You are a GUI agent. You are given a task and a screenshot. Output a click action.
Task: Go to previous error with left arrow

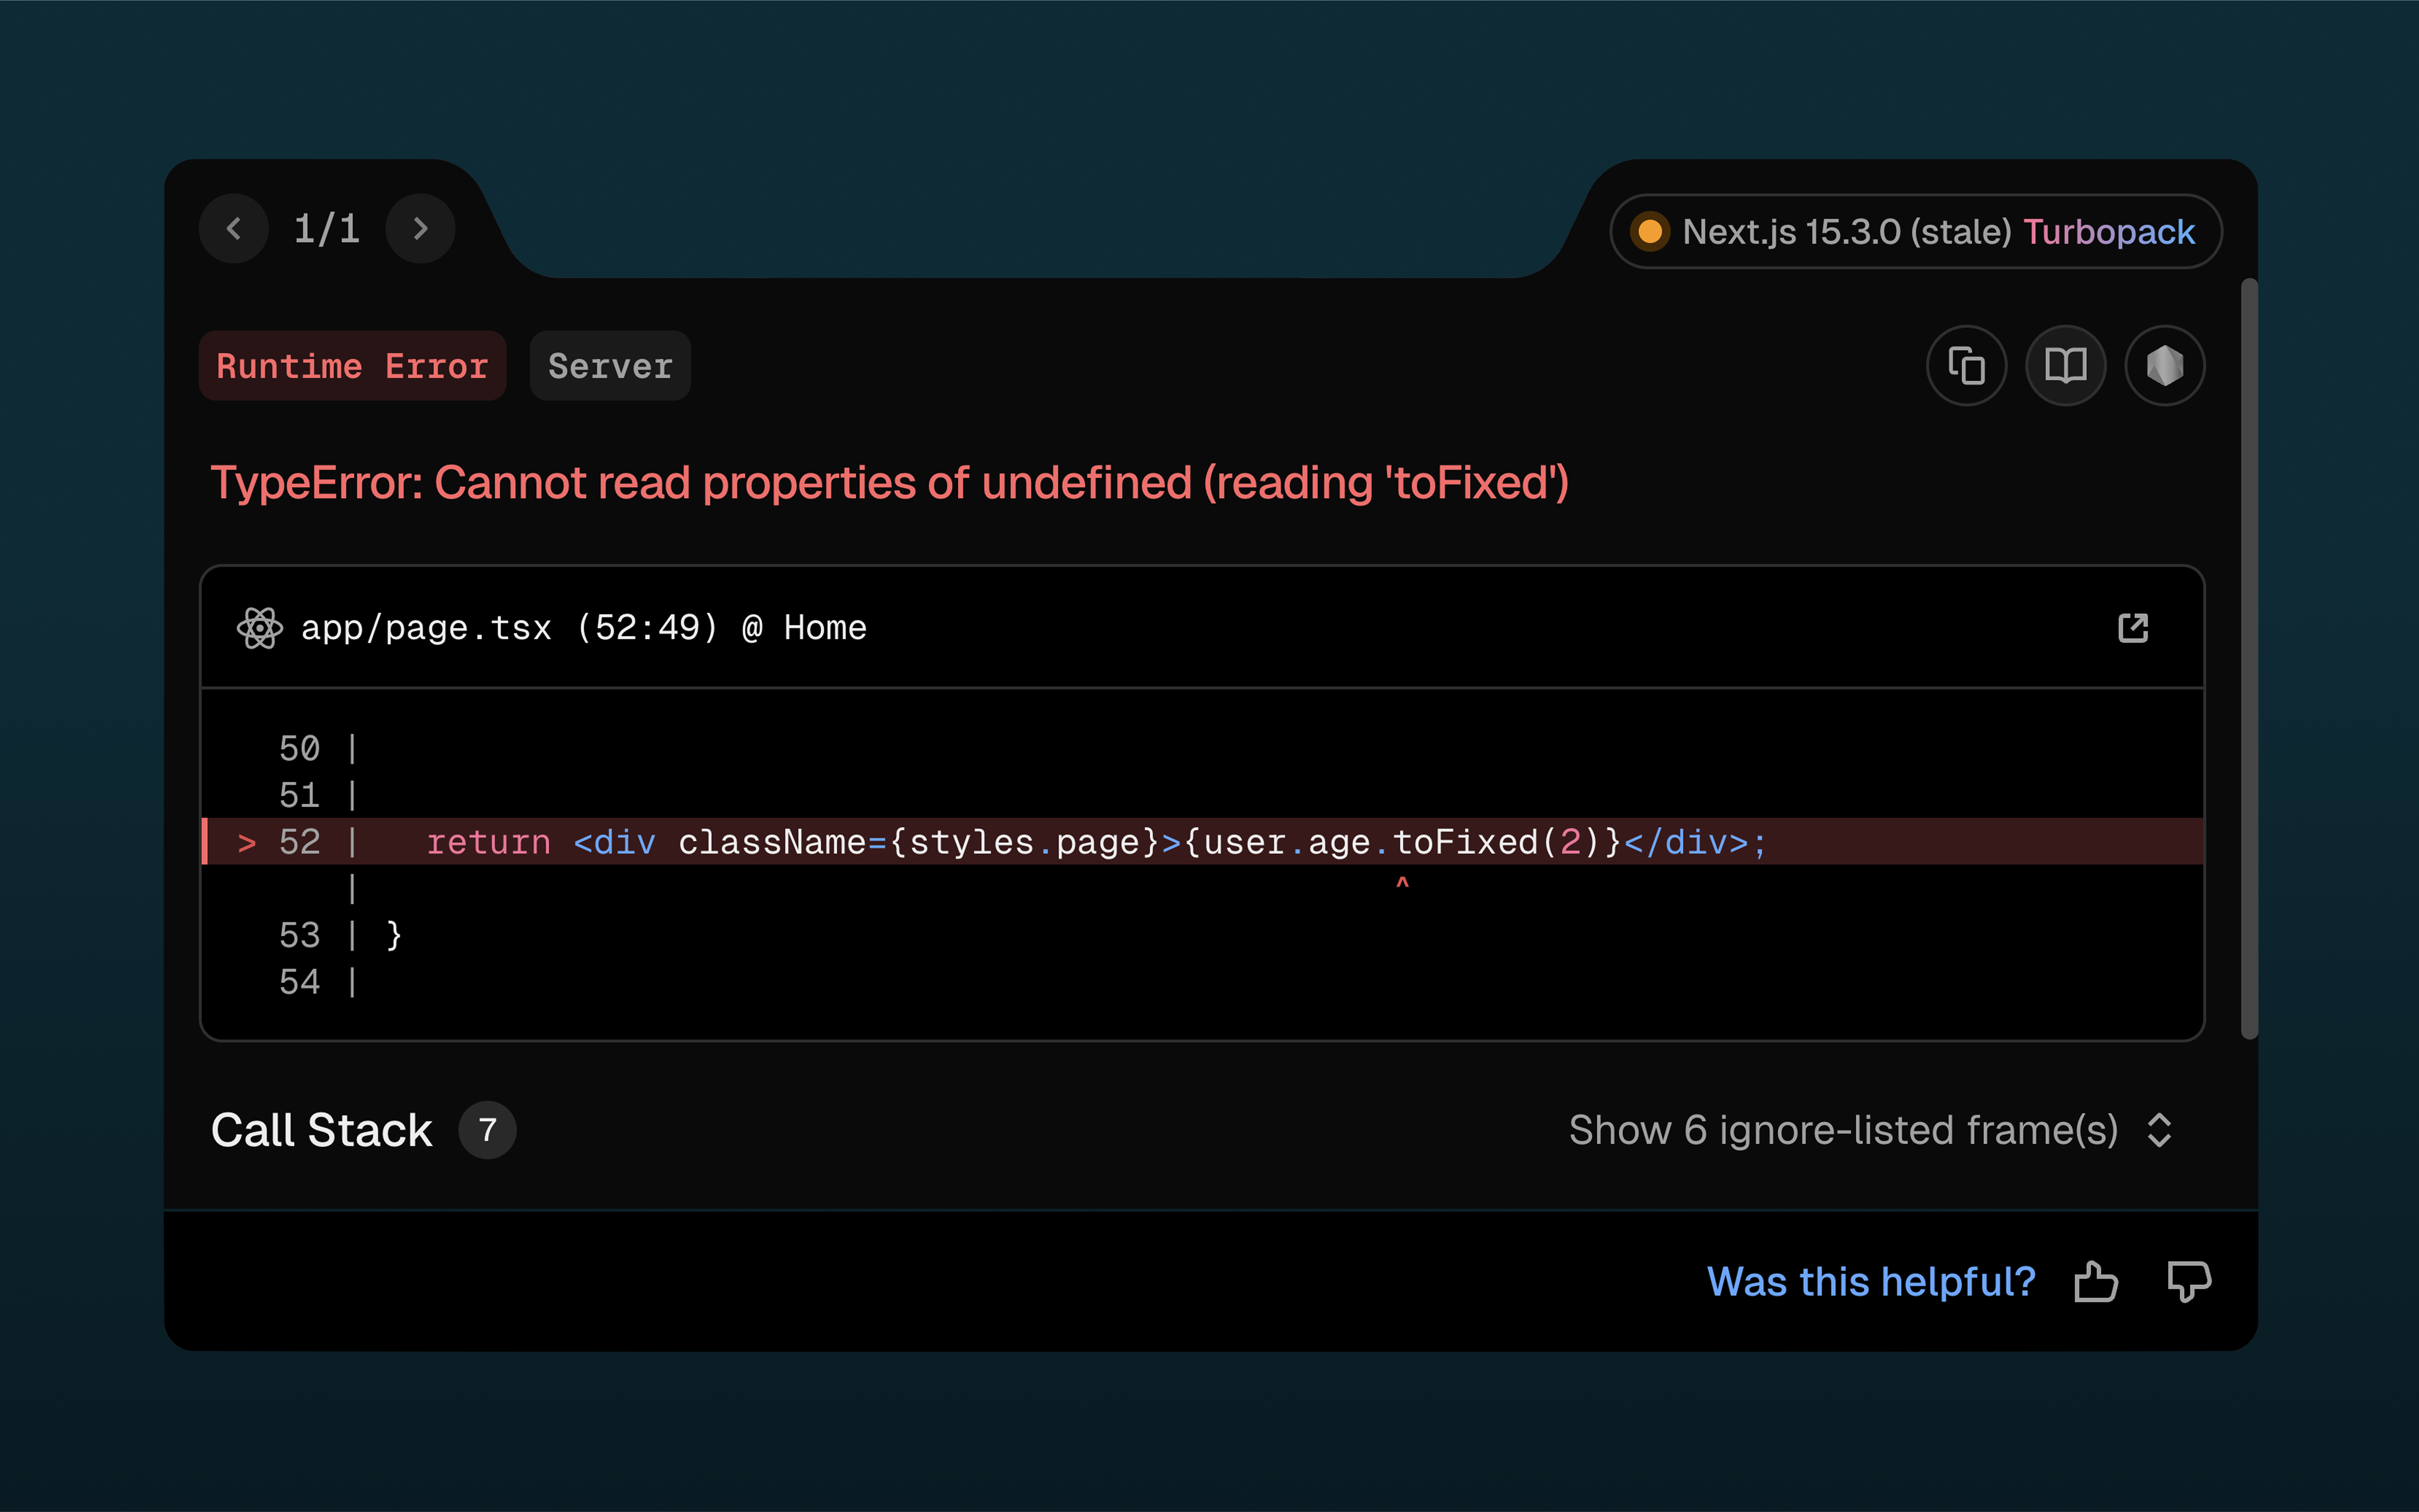pyautogui.click(x=234, y=229)
